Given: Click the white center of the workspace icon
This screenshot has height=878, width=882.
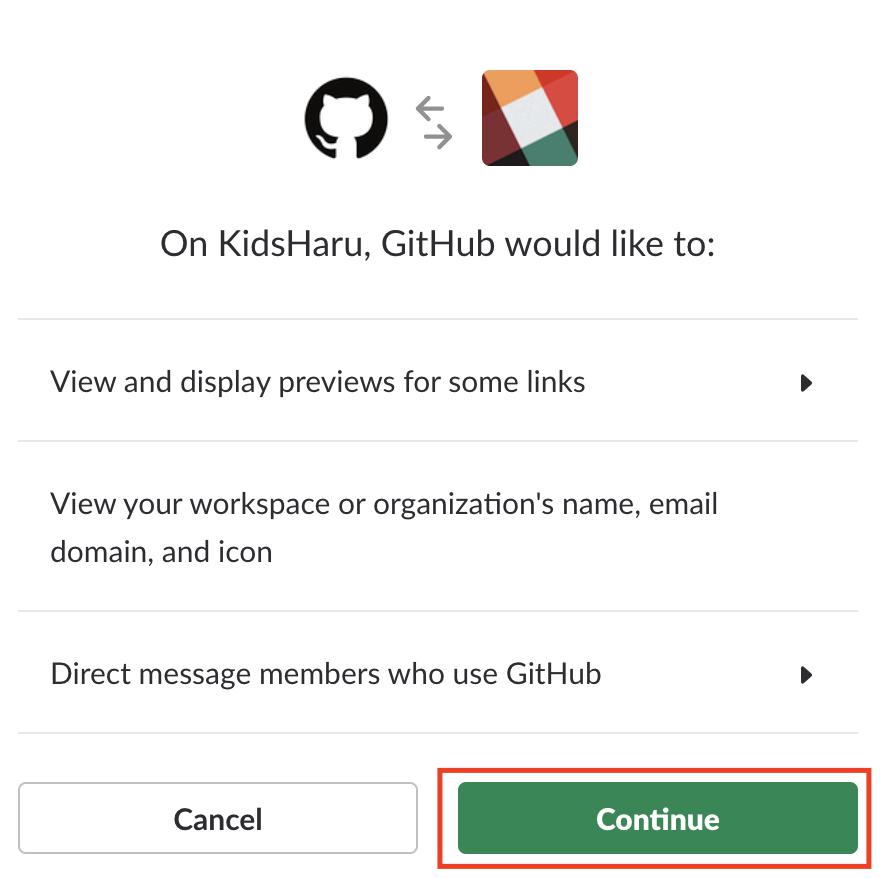Looking at the screenshot, I should (529, 116).
